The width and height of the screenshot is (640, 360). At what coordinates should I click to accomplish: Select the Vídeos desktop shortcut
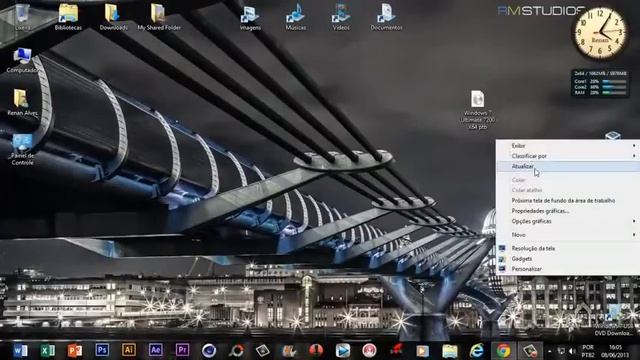(x=341, y=17)
